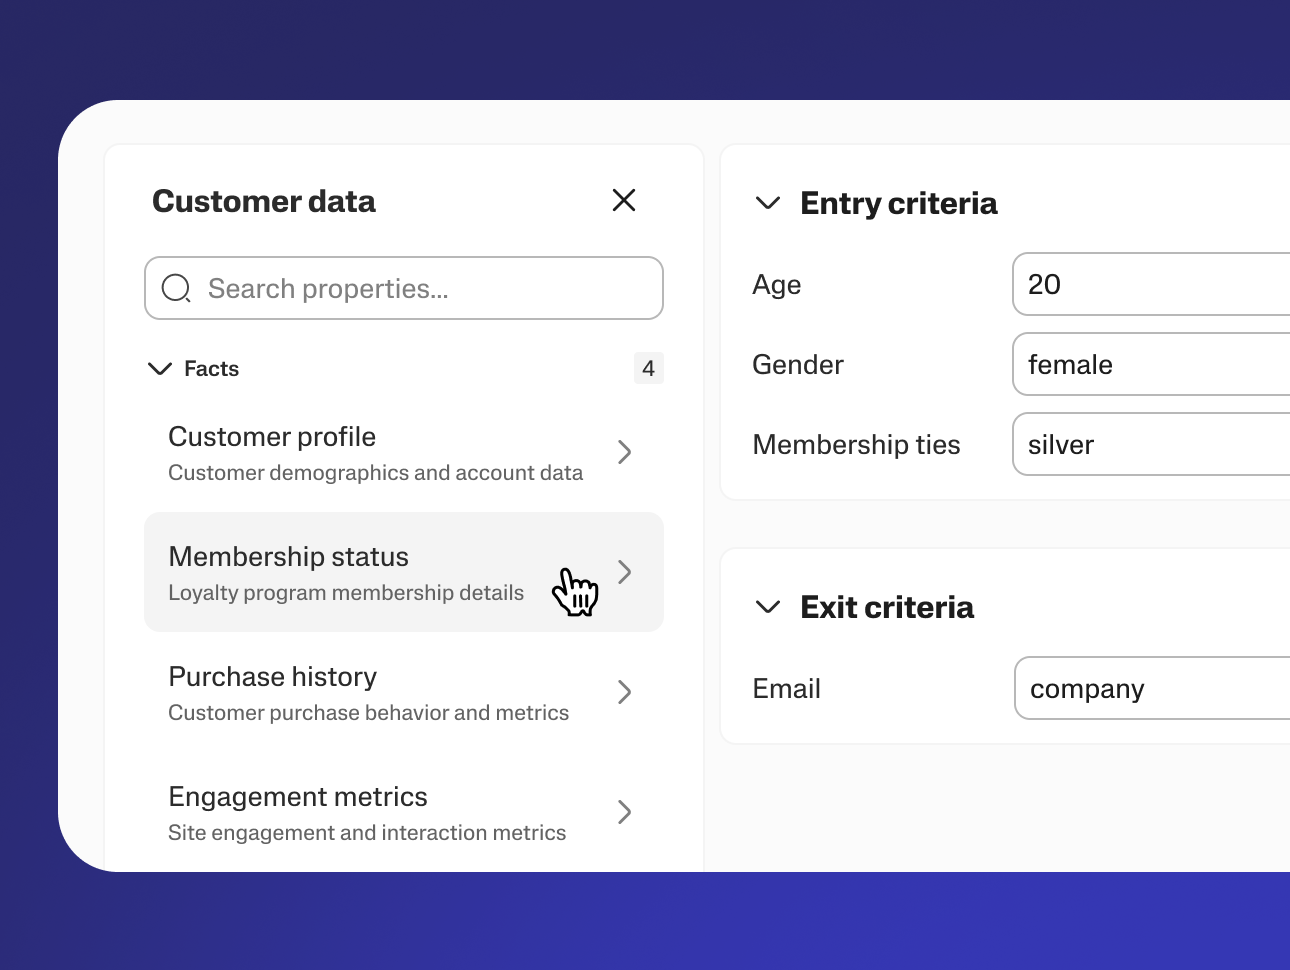Open Purchase history arrow chevron
1290x970 pixels.
pyautogui.click(x=624, y=692)
